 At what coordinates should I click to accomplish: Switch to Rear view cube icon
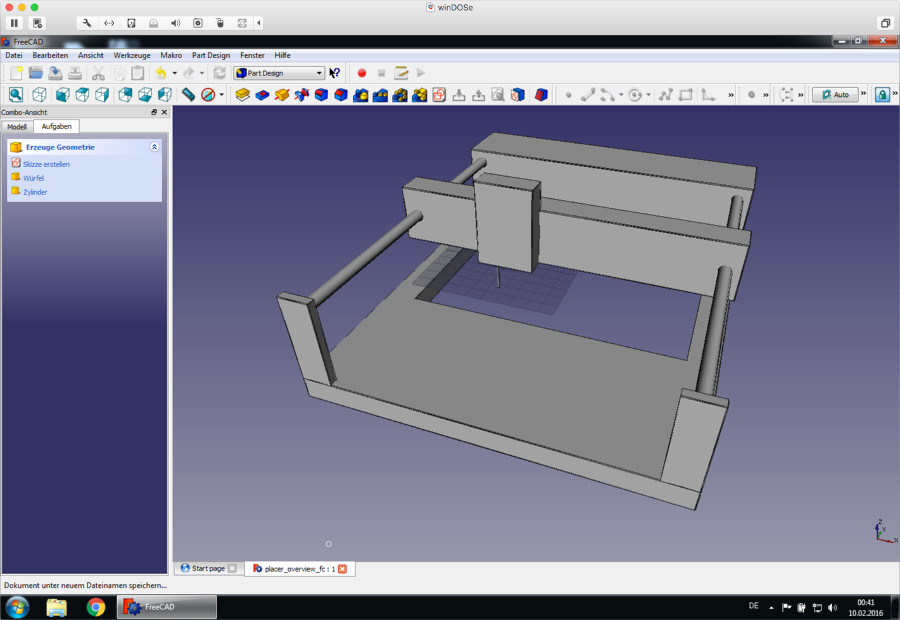pyautogui.click(x=125, y=95)
